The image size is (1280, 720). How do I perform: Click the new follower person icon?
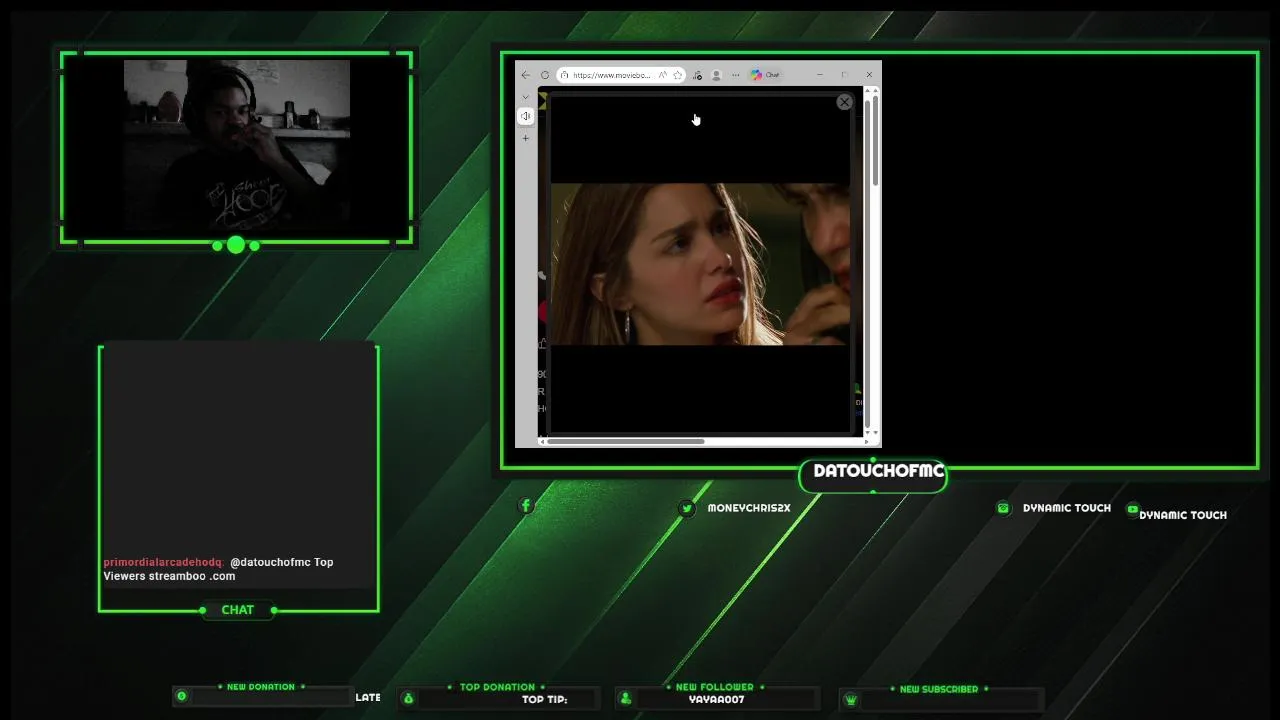coord(626,698)
